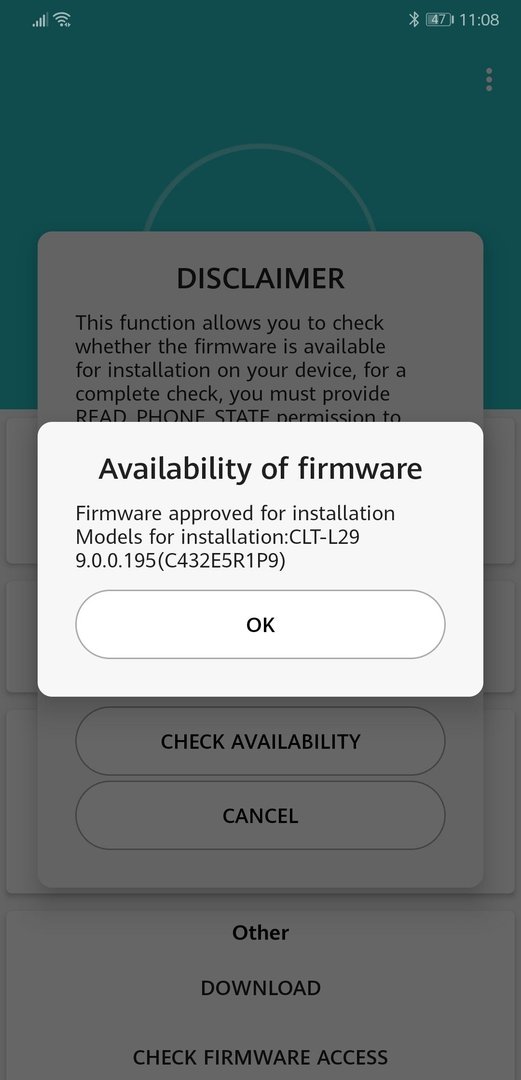Click the CHECK AVAILABILITY button
This screenshot has width=521, height=1080.
260,741
